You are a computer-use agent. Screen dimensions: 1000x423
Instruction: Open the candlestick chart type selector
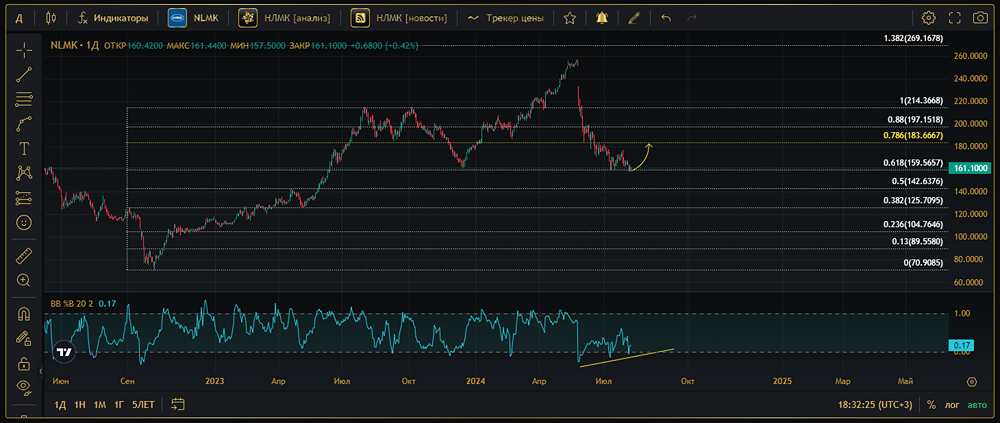(x=51, y=18)
